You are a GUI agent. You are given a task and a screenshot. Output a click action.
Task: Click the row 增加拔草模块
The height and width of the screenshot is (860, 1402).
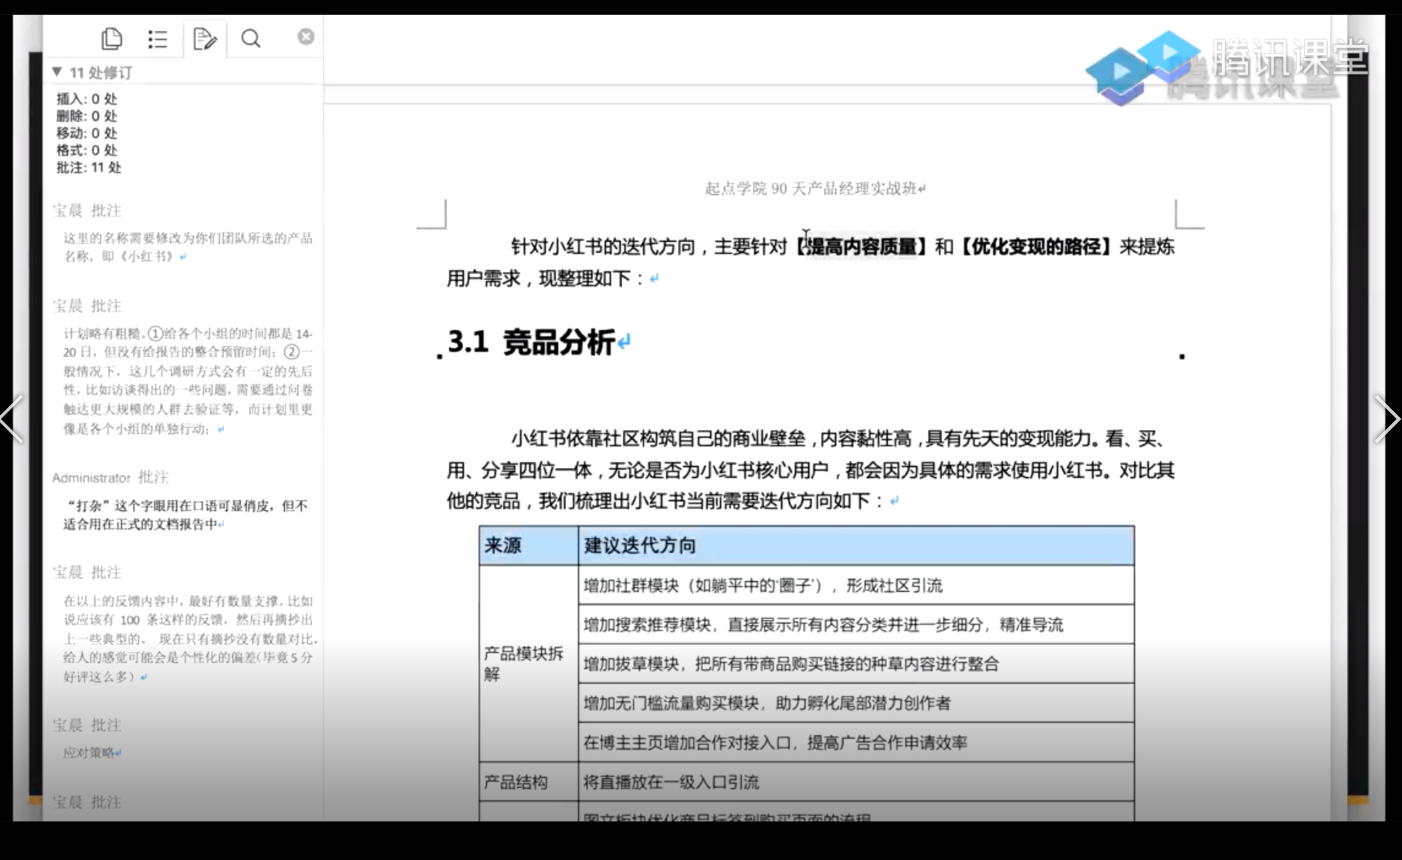pos(856,664)
